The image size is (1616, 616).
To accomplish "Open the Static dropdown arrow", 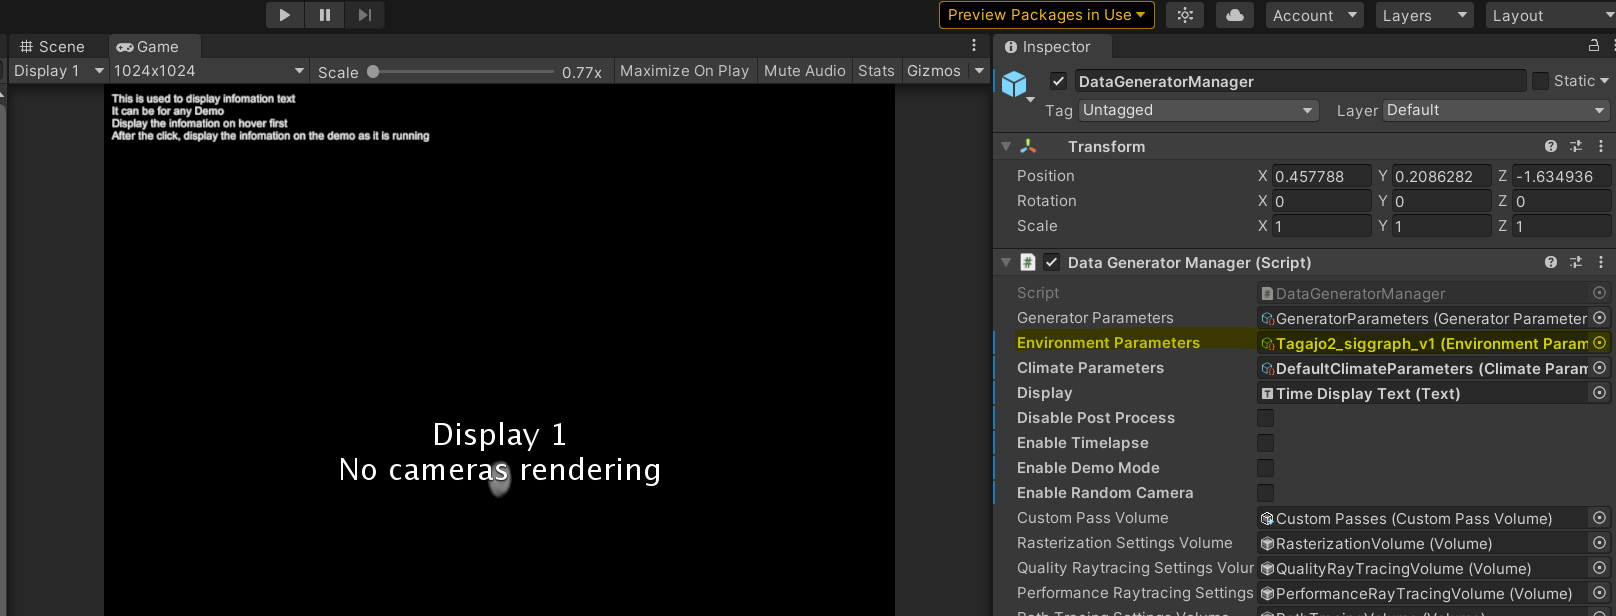I will click(1604, 81).
